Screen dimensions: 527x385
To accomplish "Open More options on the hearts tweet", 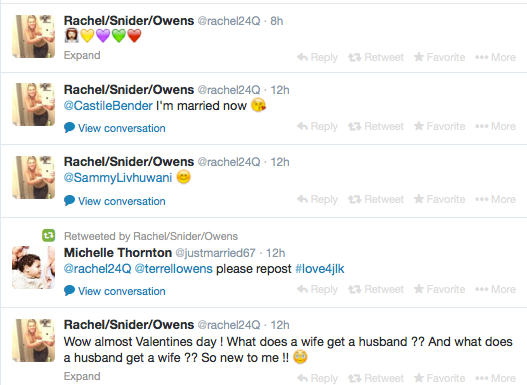I will 495,57.
